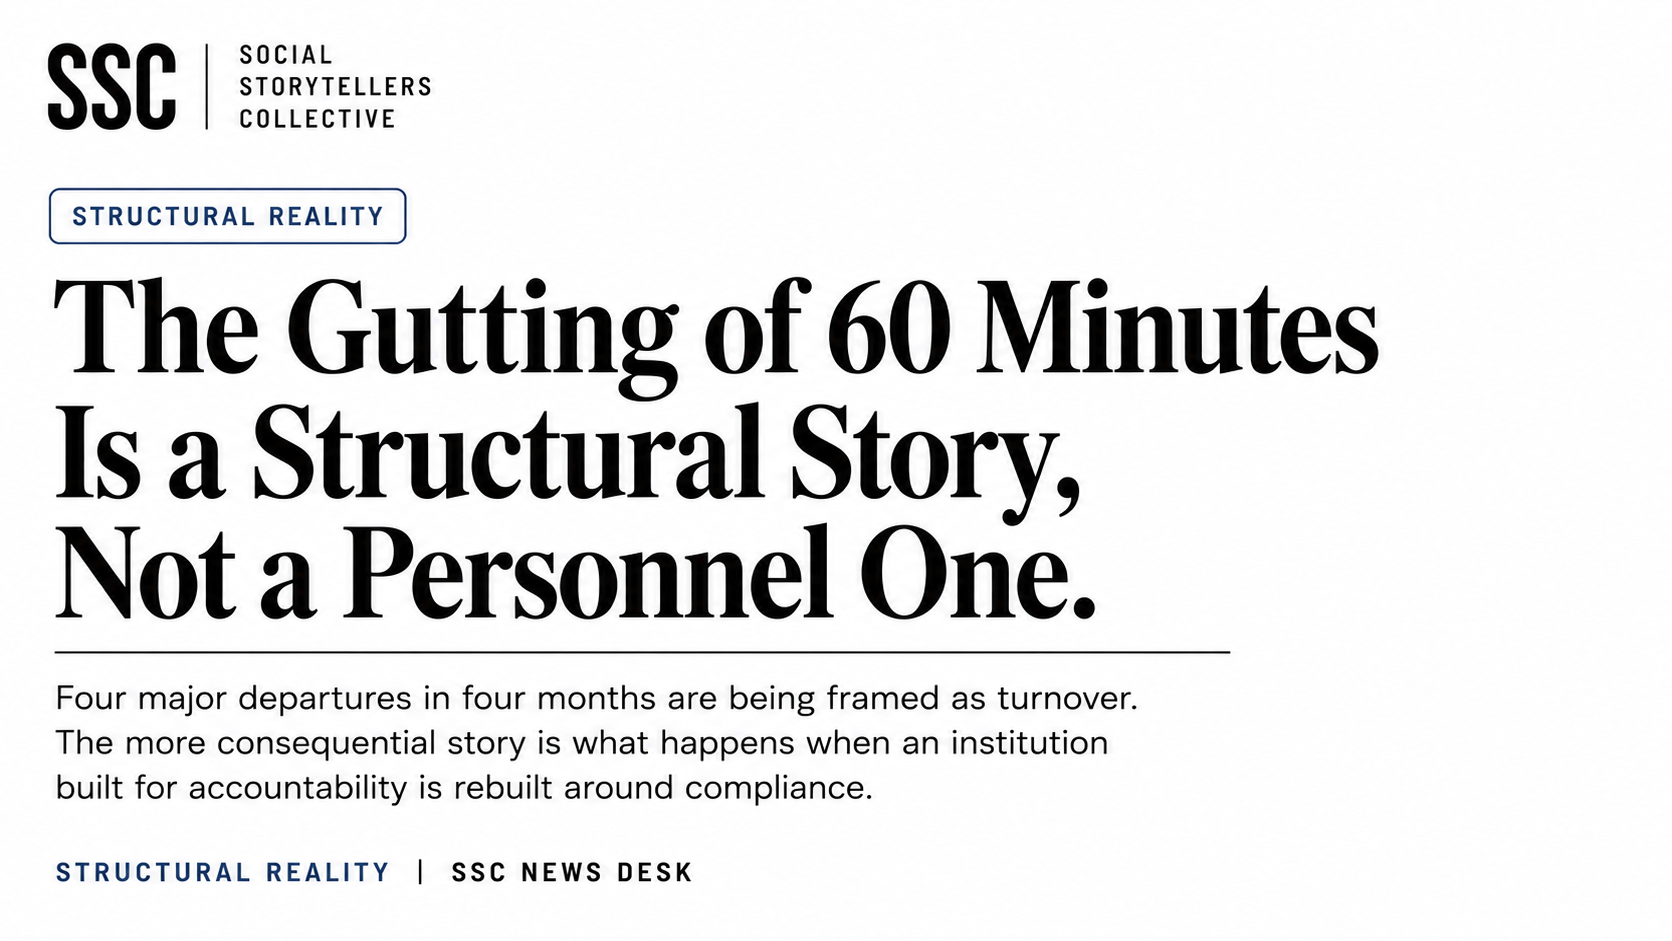Click the article summary paragraph
1672x941 pixels.
click(x=596, y=743)
